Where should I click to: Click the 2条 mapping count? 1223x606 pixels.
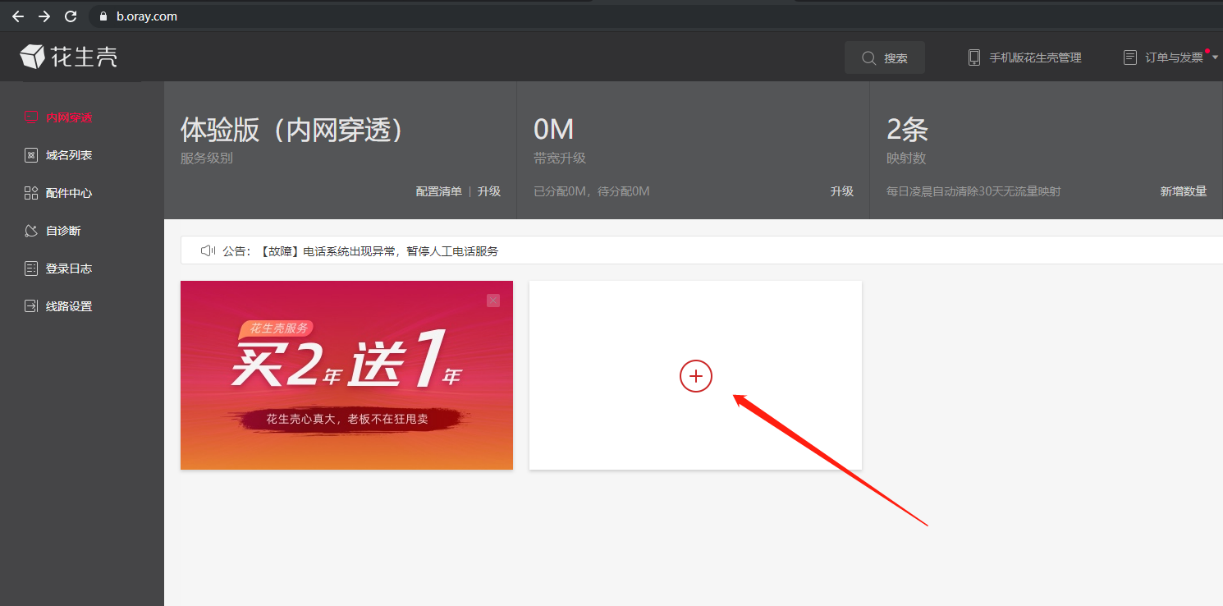click(908, 129)
